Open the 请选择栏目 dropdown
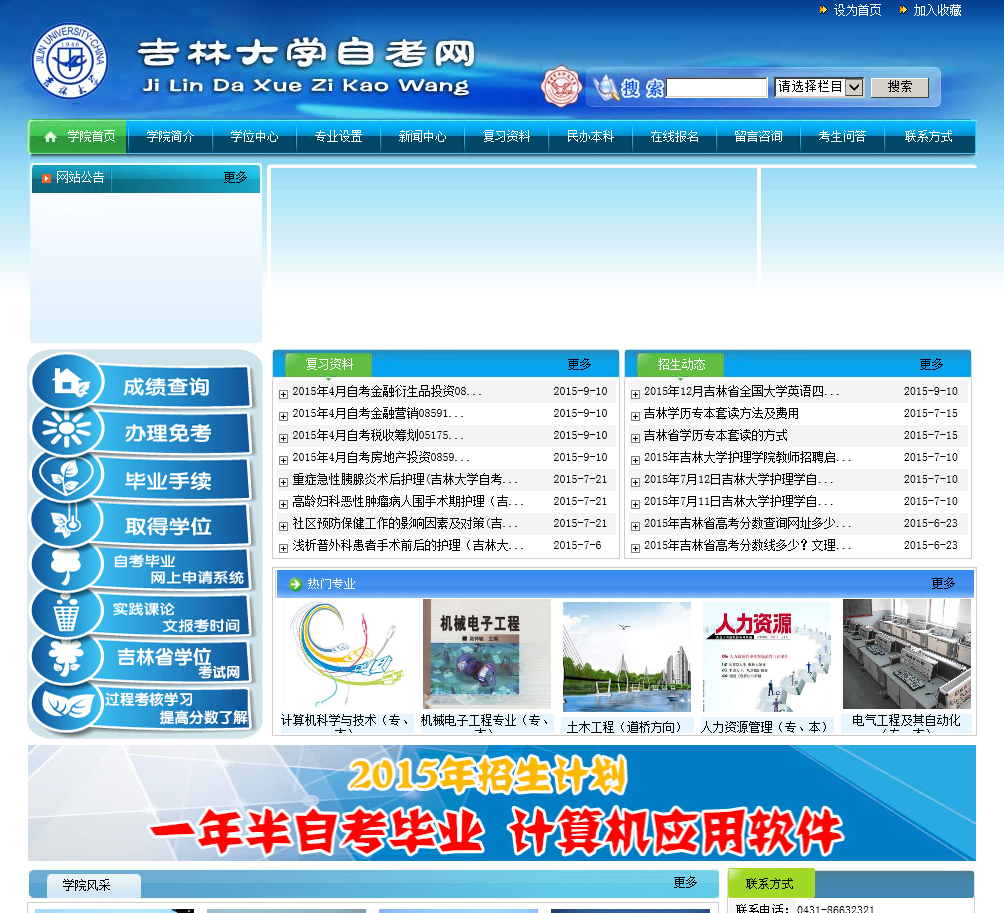Screen dimensions: 1004x913 click(819, 87)
